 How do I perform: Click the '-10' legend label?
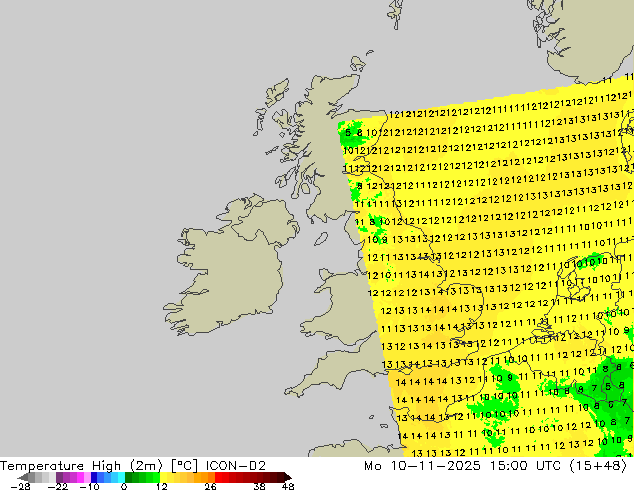89,486
